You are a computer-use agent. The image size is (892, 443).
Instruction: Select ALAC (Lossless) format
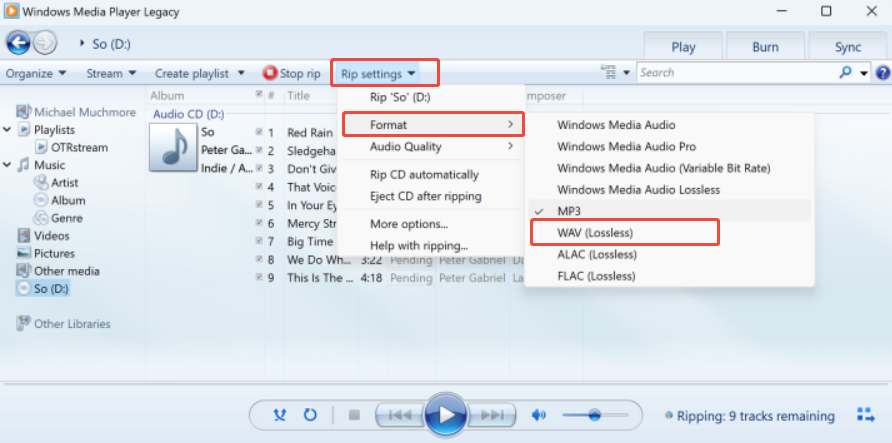point(670,254)
